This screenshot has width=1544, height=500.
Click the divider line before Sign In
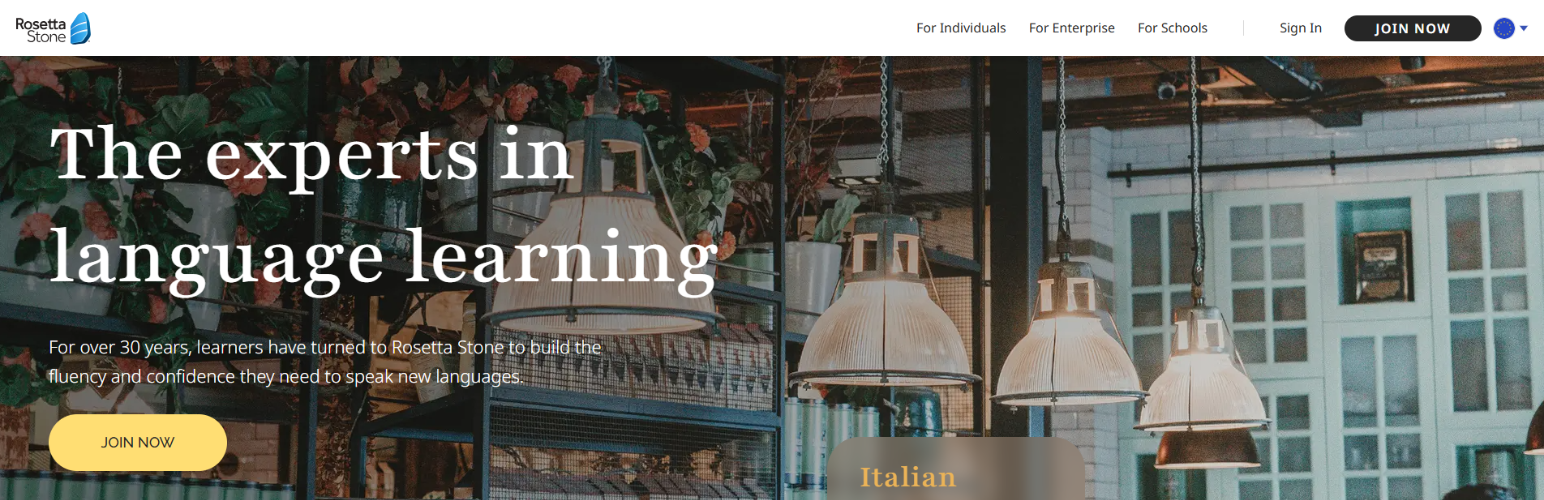[x=1243, y=28]
